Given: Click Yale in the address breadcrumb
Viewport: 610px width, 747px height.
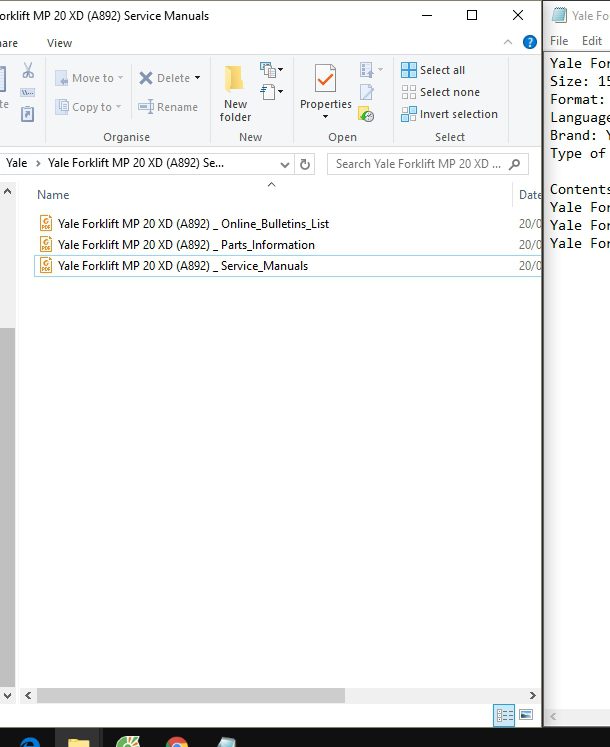Looking at the screenshot, I should [x=17, y=163].
